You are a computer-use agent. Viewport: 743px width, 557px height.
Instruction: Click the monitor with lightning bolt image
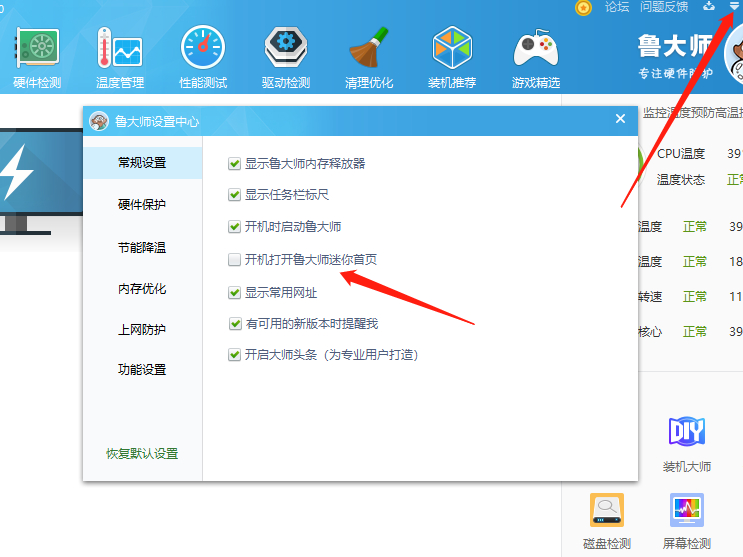(42, 182)
